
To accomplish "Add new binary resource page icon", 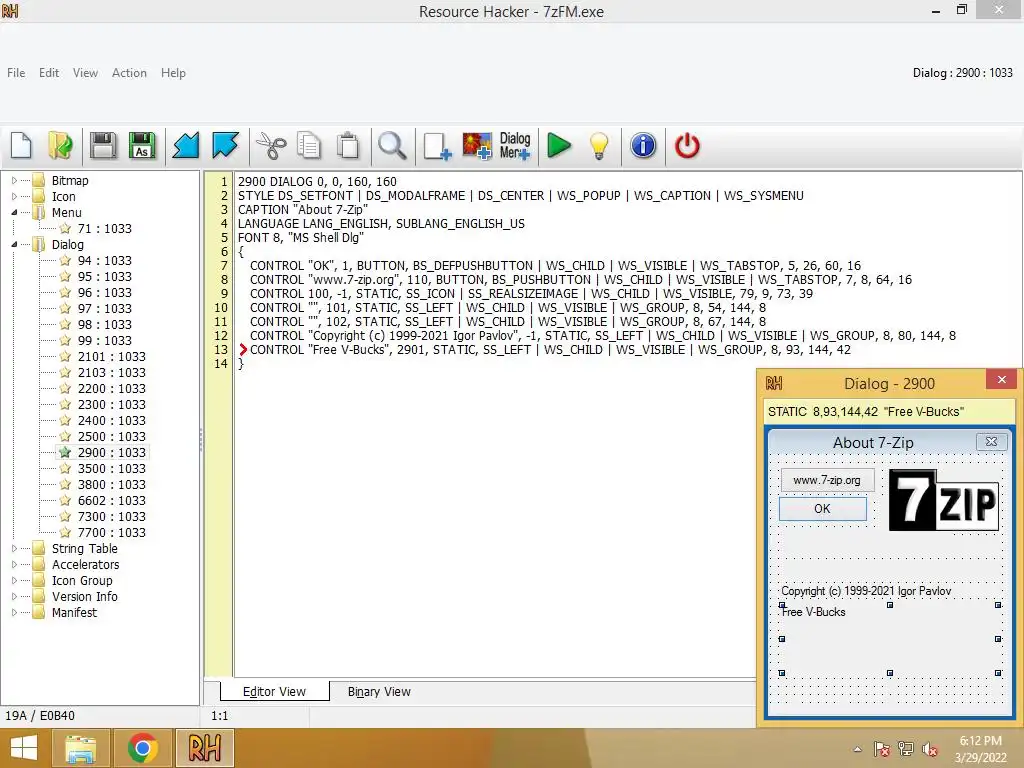I will 436,145.
